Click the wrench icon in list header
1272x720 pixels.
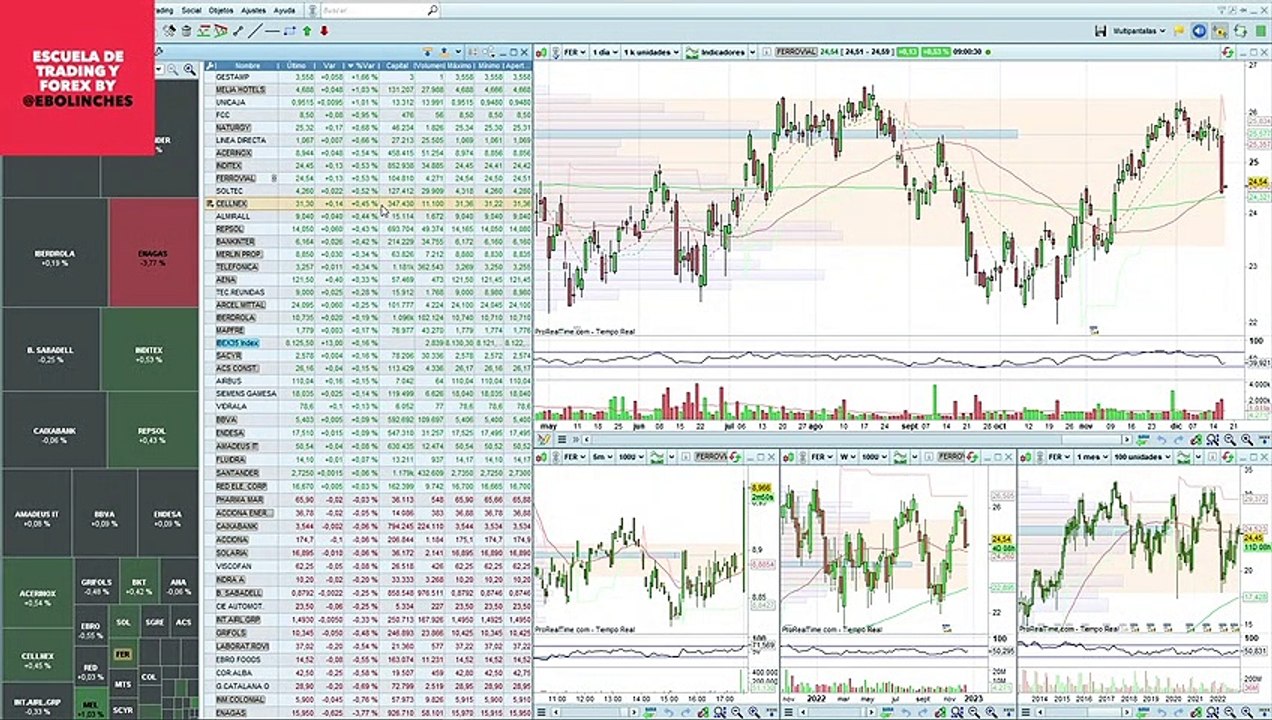(210, 66)
